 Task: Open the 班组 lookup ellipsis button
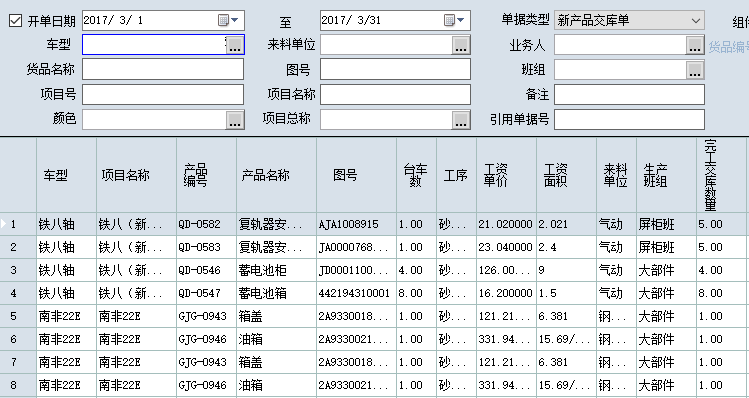point(695,70)
